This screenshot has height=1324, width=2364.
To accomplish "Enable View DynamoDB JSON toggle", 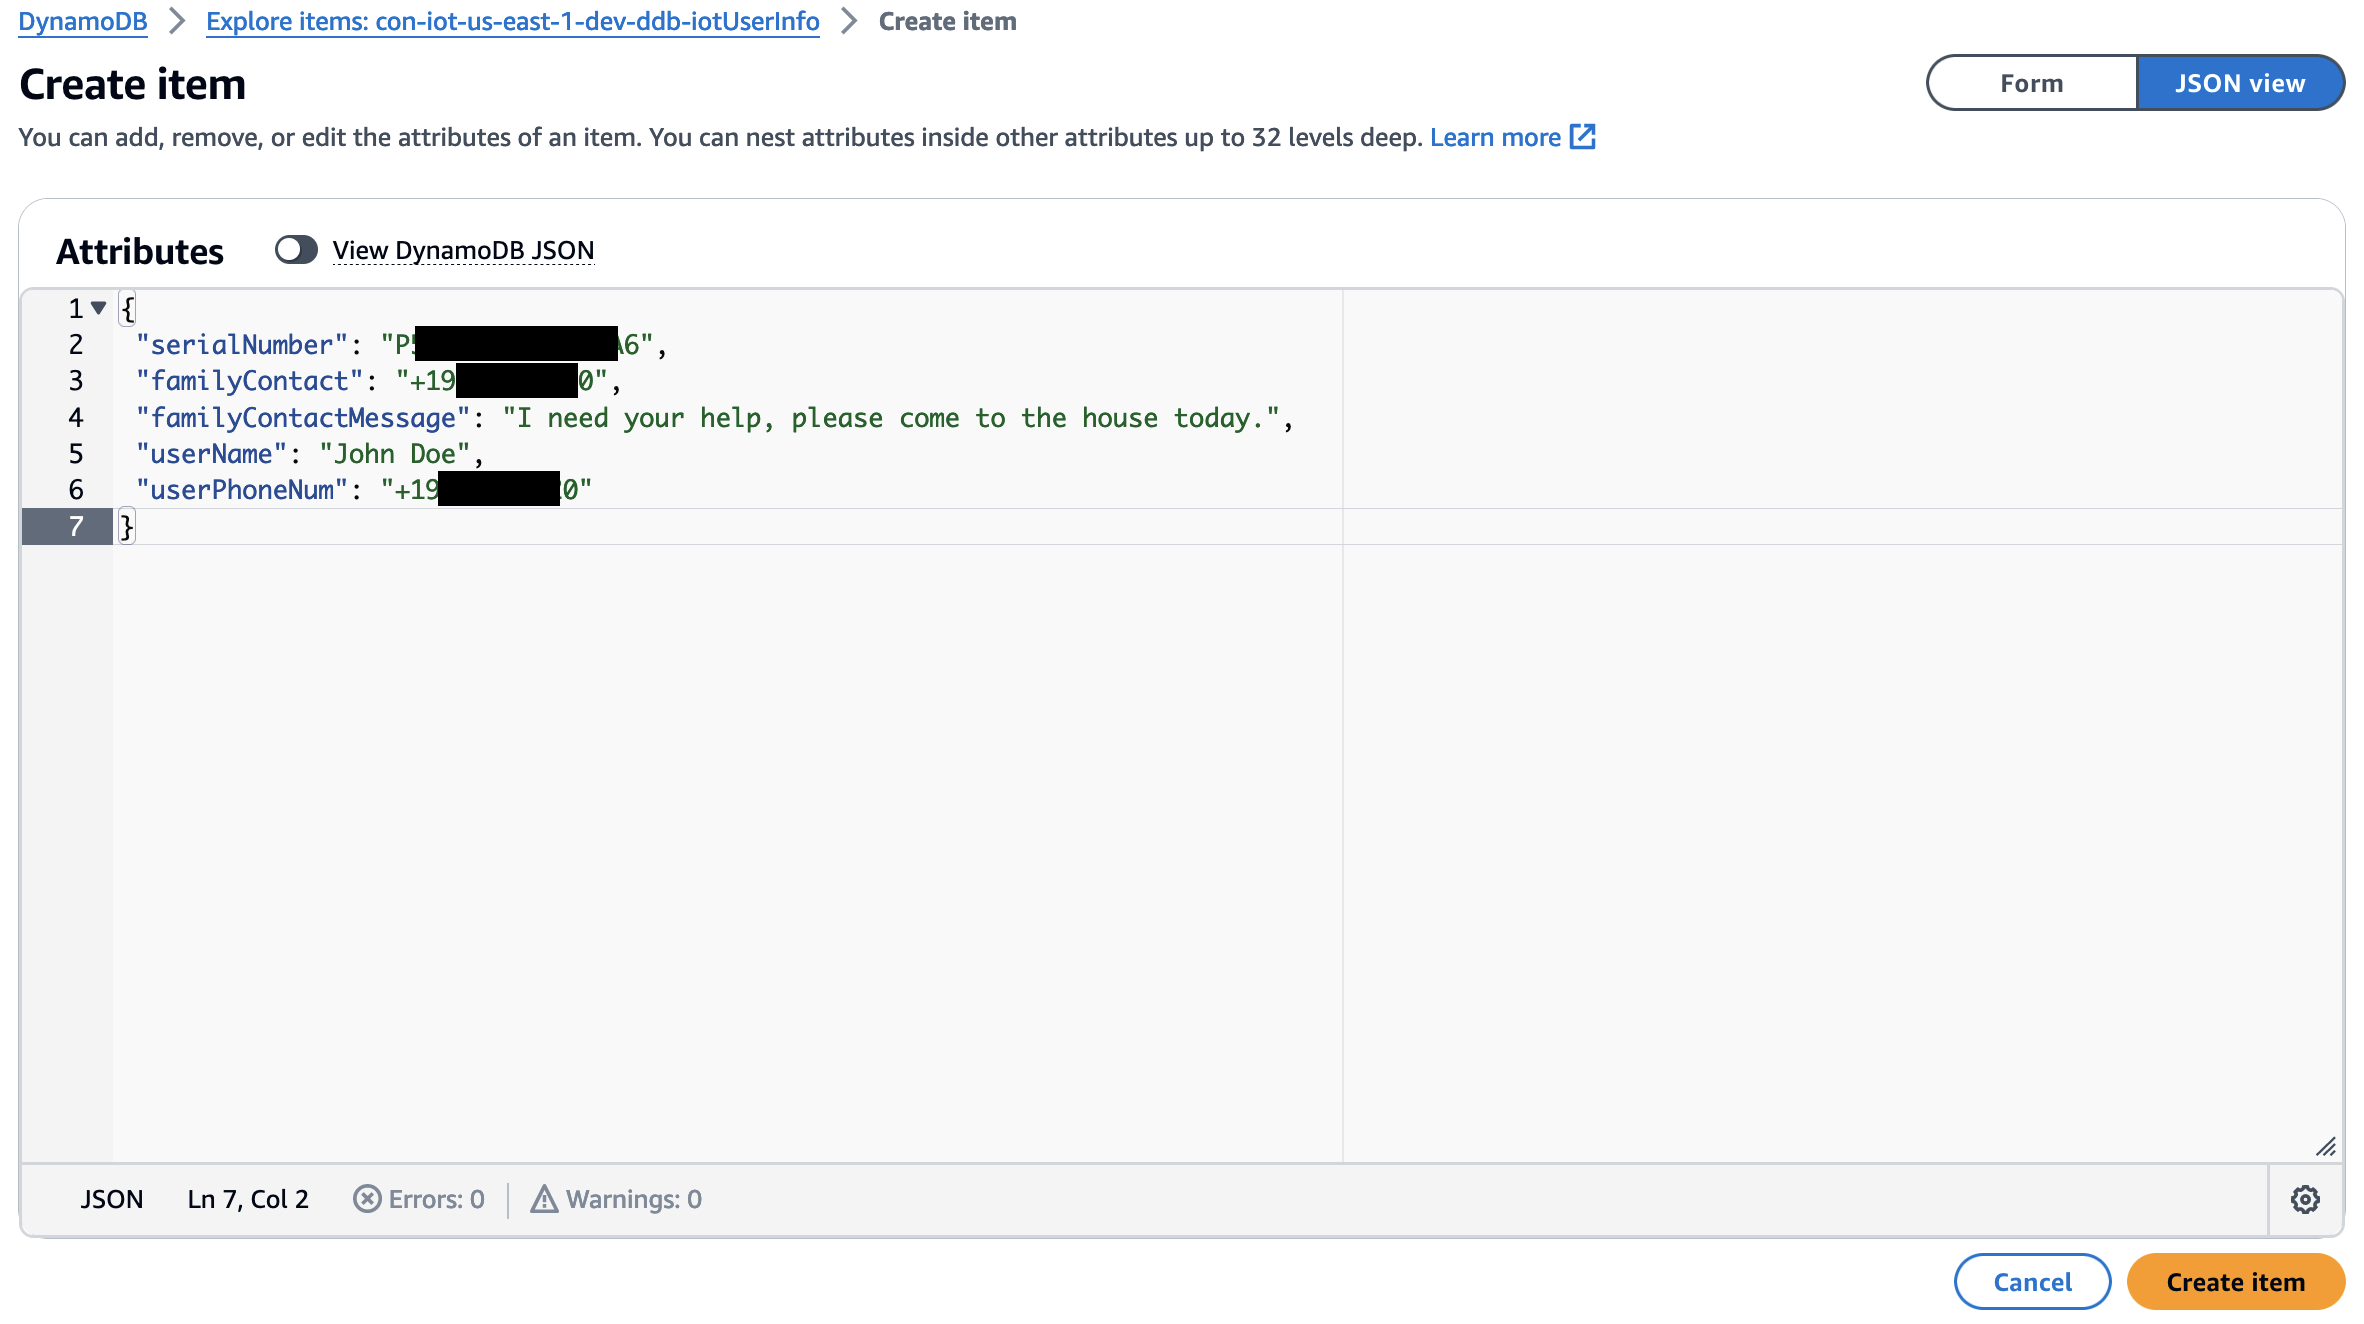I will 296,250.
